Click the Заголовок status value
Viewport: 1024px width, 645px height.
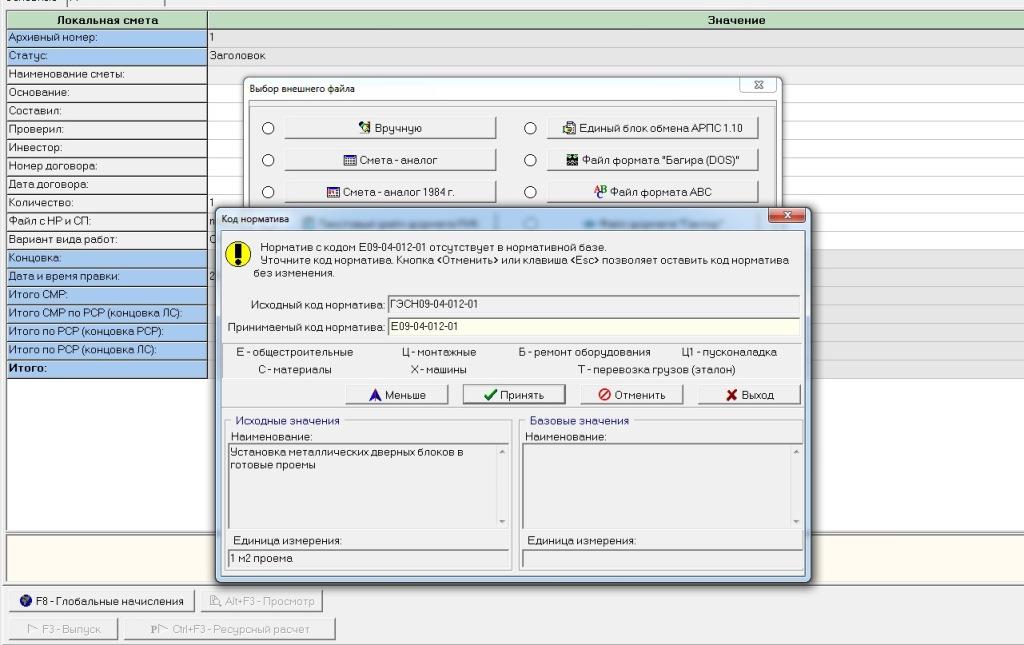[238, 55]
